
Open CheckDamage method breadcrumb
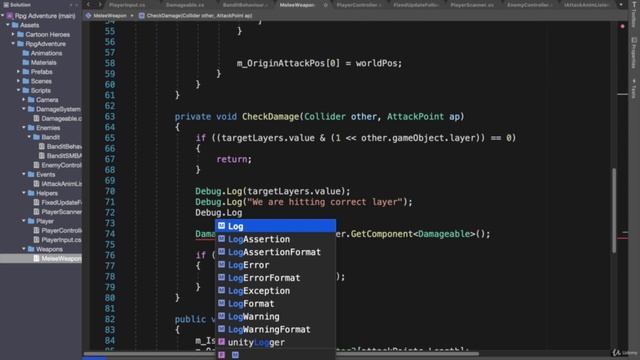(196, 16)
